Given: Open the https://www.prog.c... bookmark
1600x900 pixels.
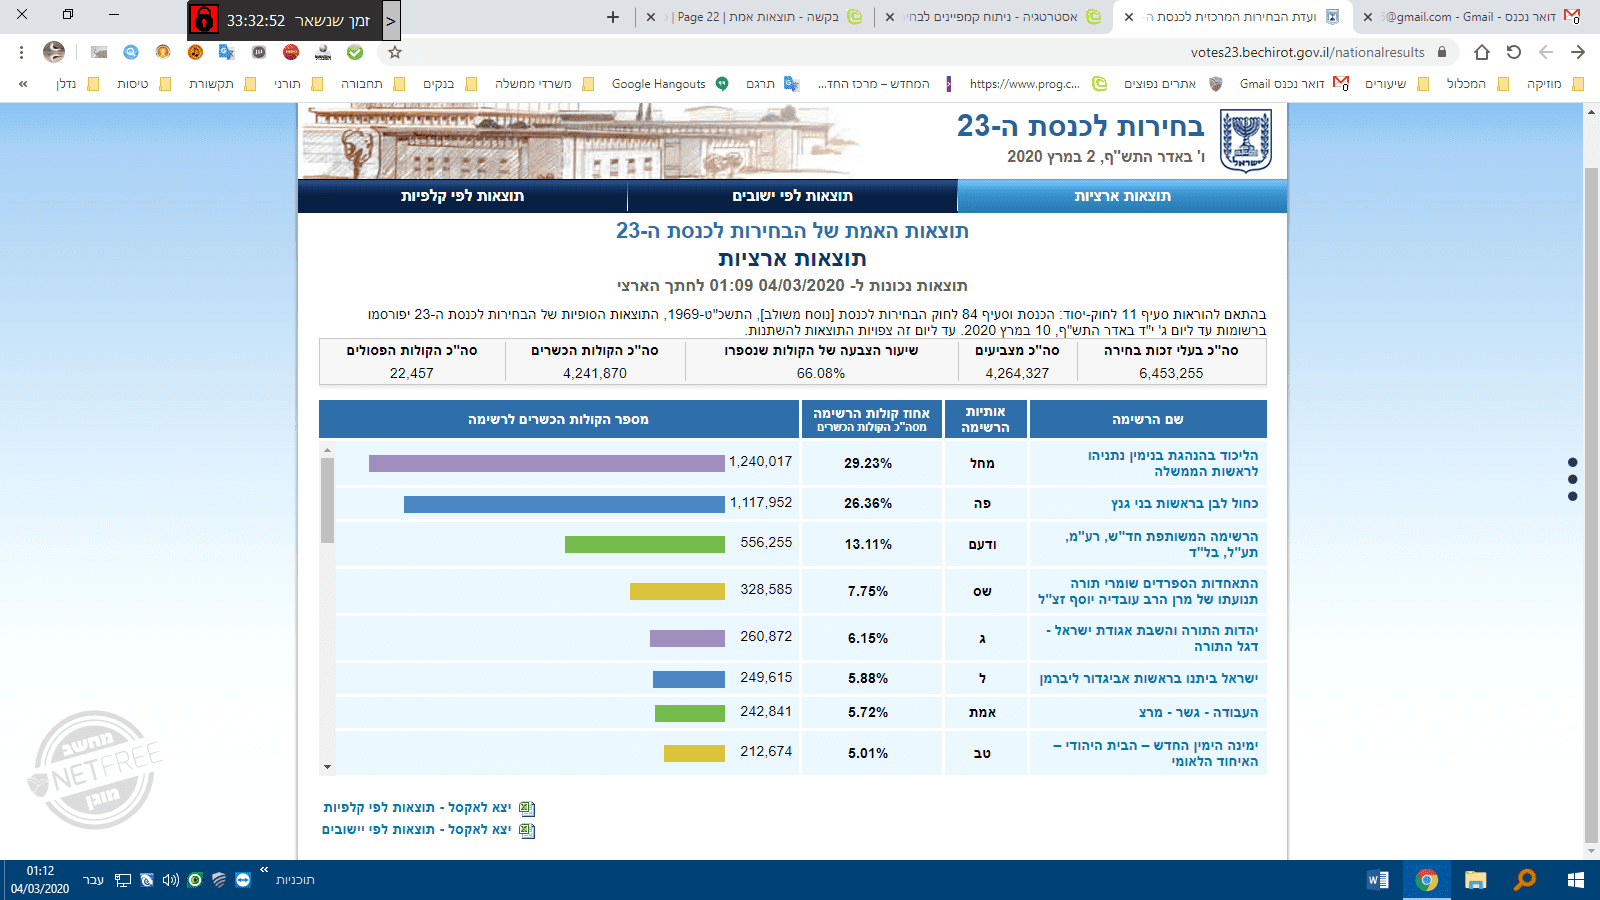Looking at the screenshot, I should (1038, 84).
